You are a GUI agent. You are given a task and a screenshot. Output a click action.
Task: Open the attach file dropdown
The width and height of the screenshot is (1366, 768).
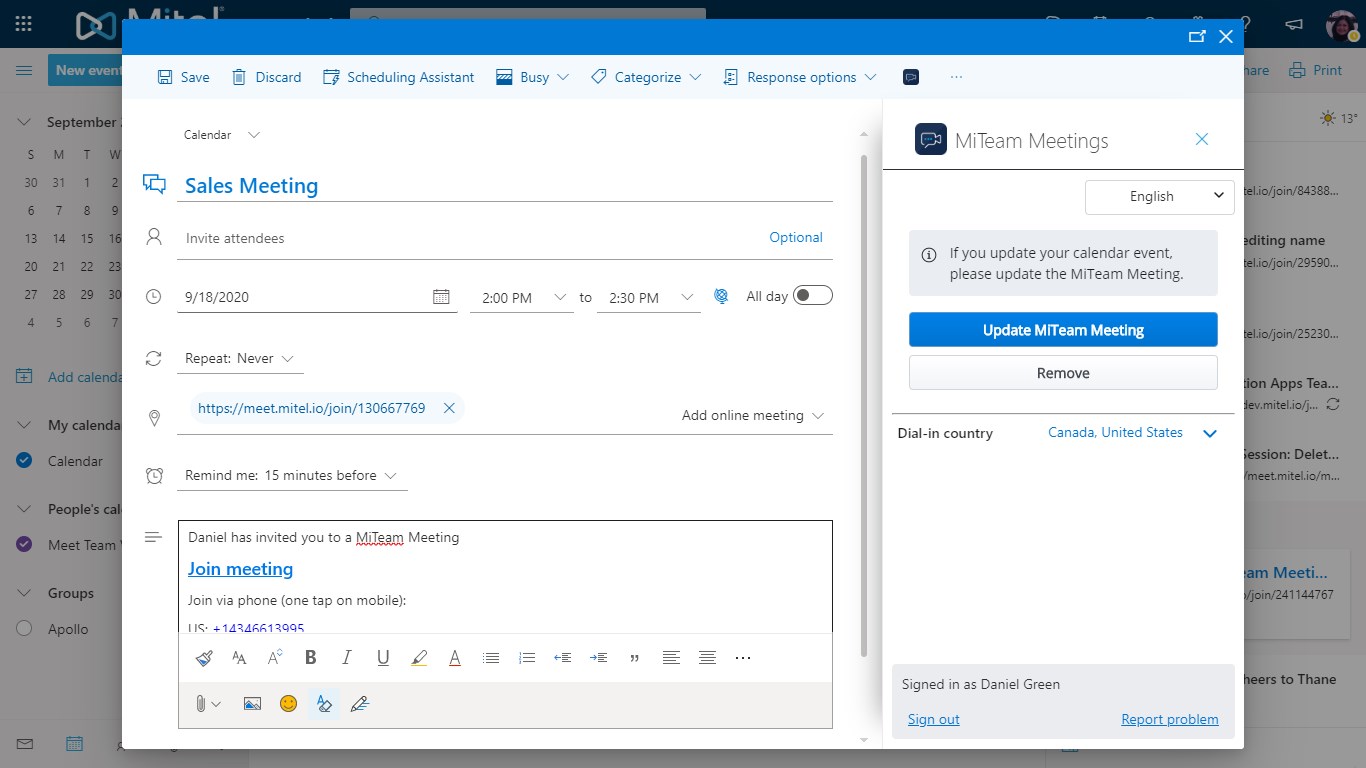pos(207,704)
